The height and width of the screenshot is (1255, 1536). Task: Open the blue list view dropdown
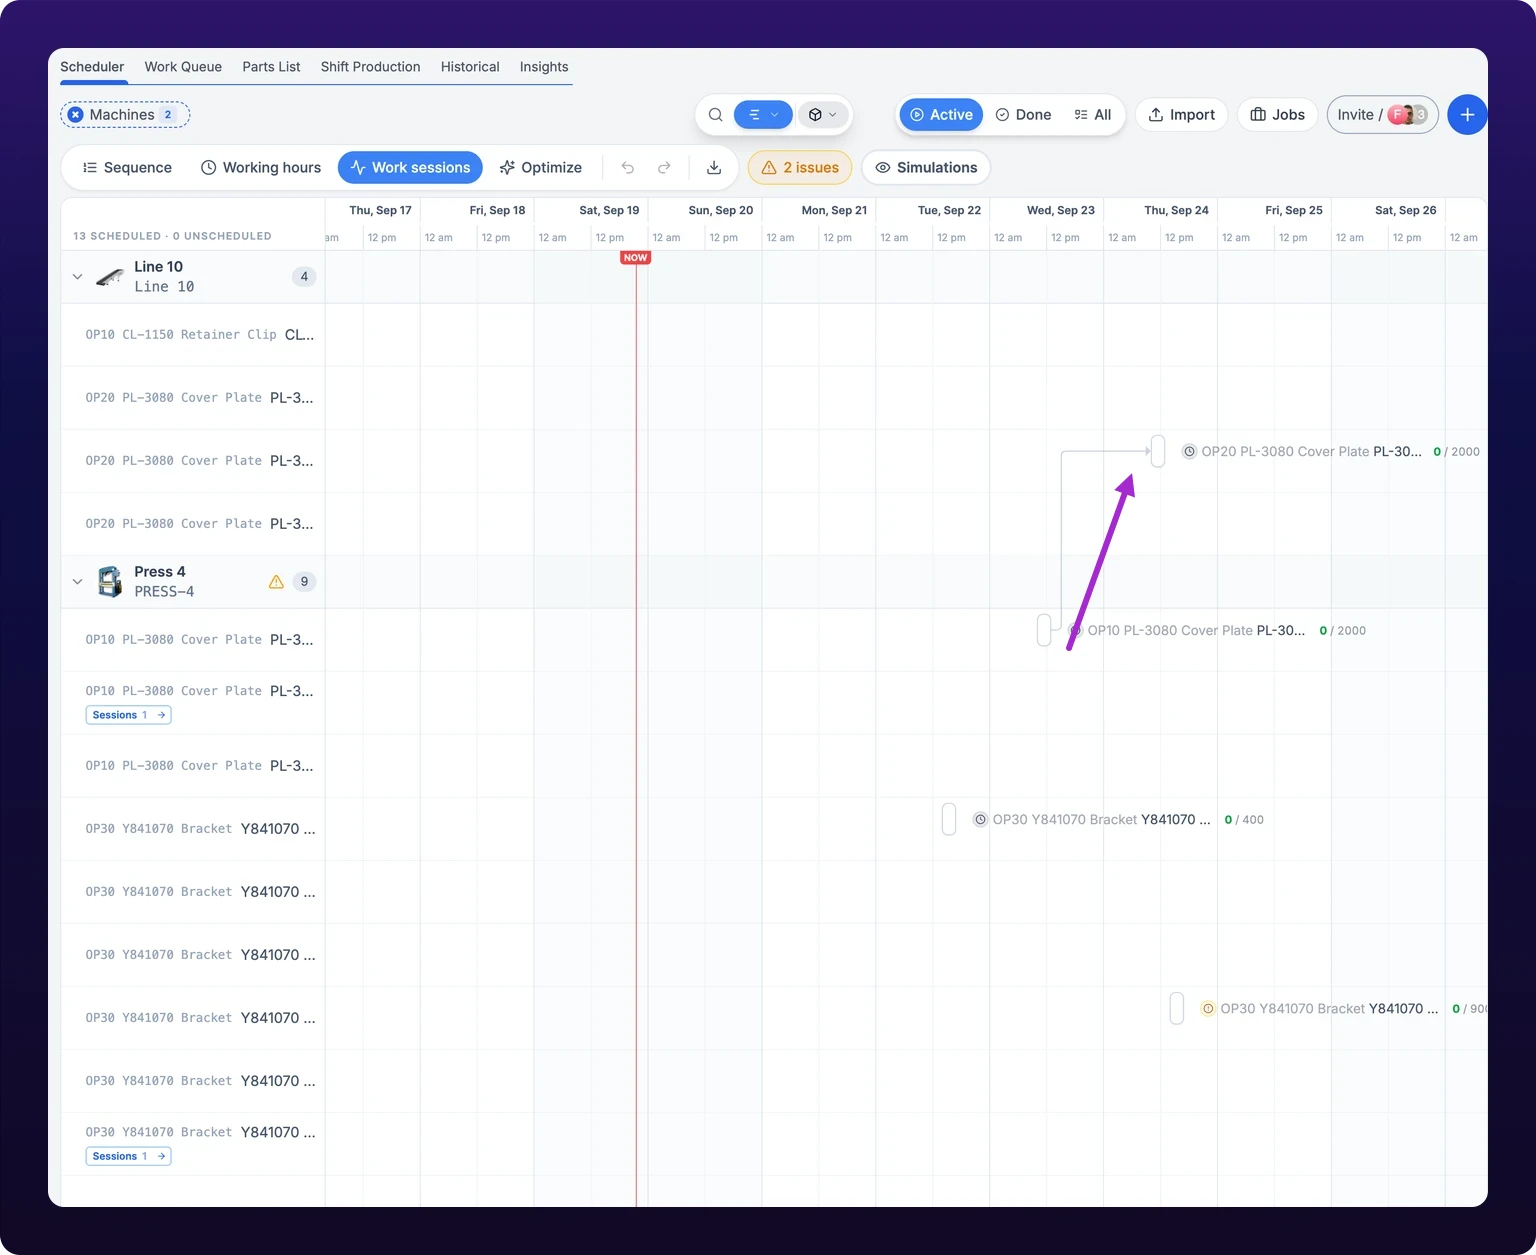pos(763,115)
